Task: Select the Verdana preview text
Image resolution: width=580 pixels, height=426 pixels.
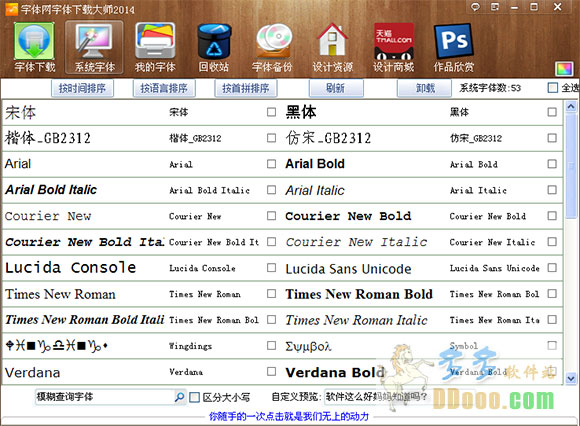Action: pyautogui.click(x=33, y=372)
